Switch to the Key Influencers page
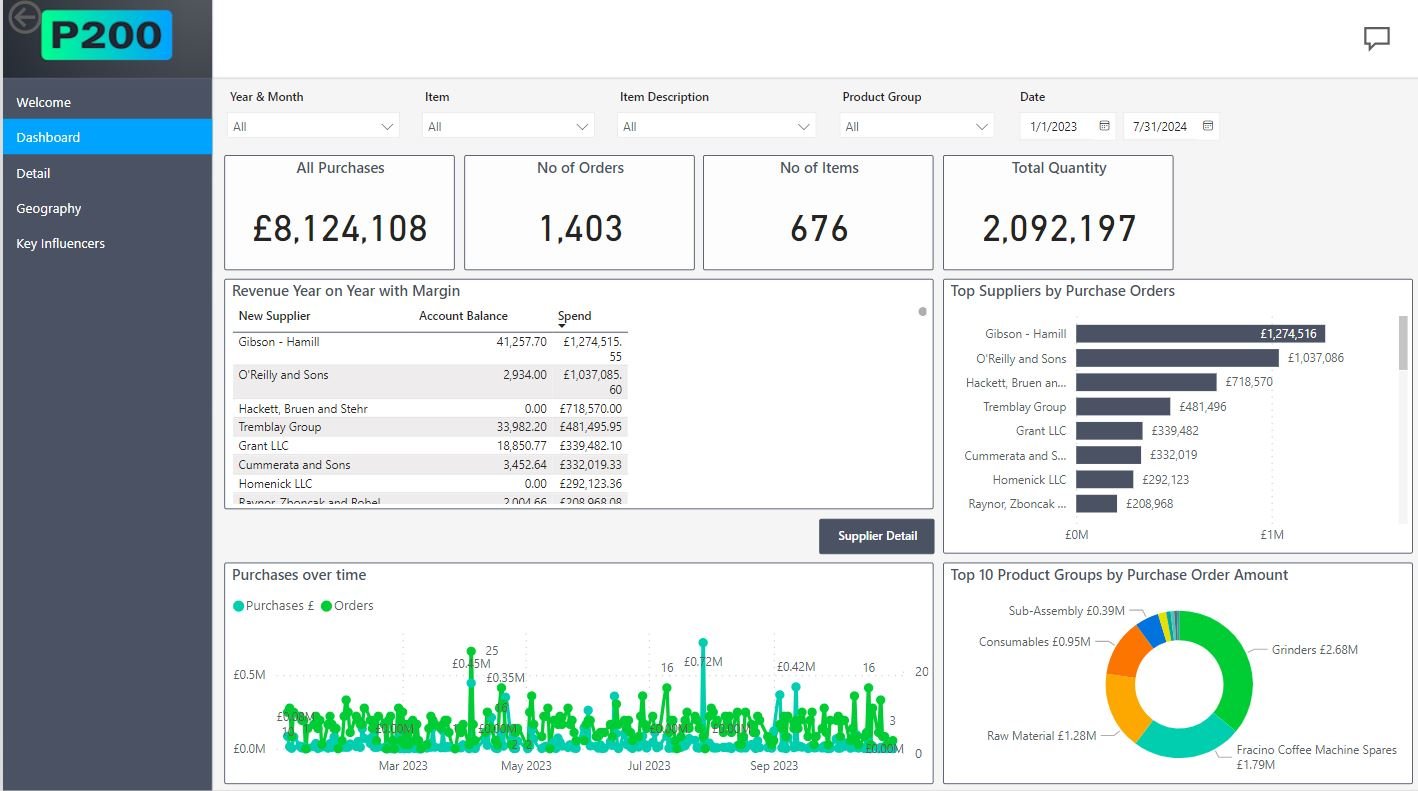1418x791 pixels. click(x=60, y=243)
